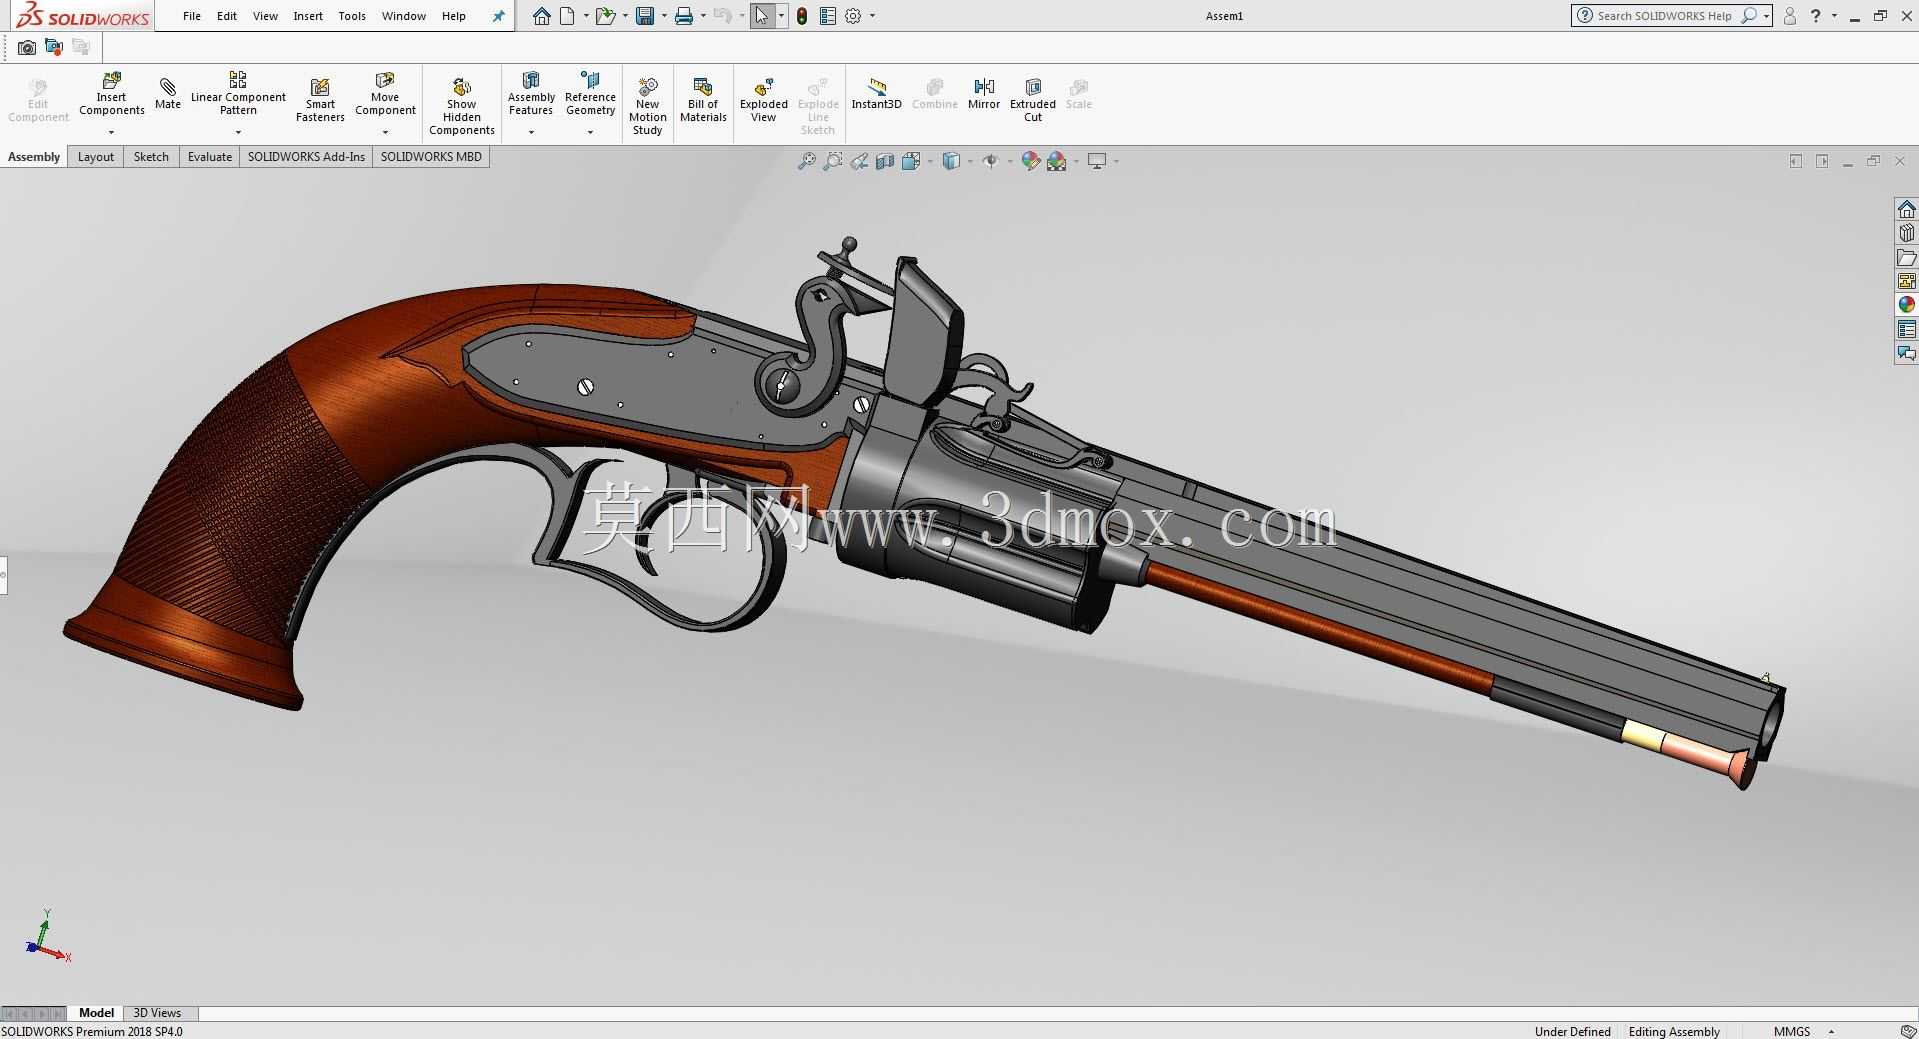Screen dimensions: 1919x1039
Task: Expand the Select tool dropdown arrow
Action: pos(781,16)
